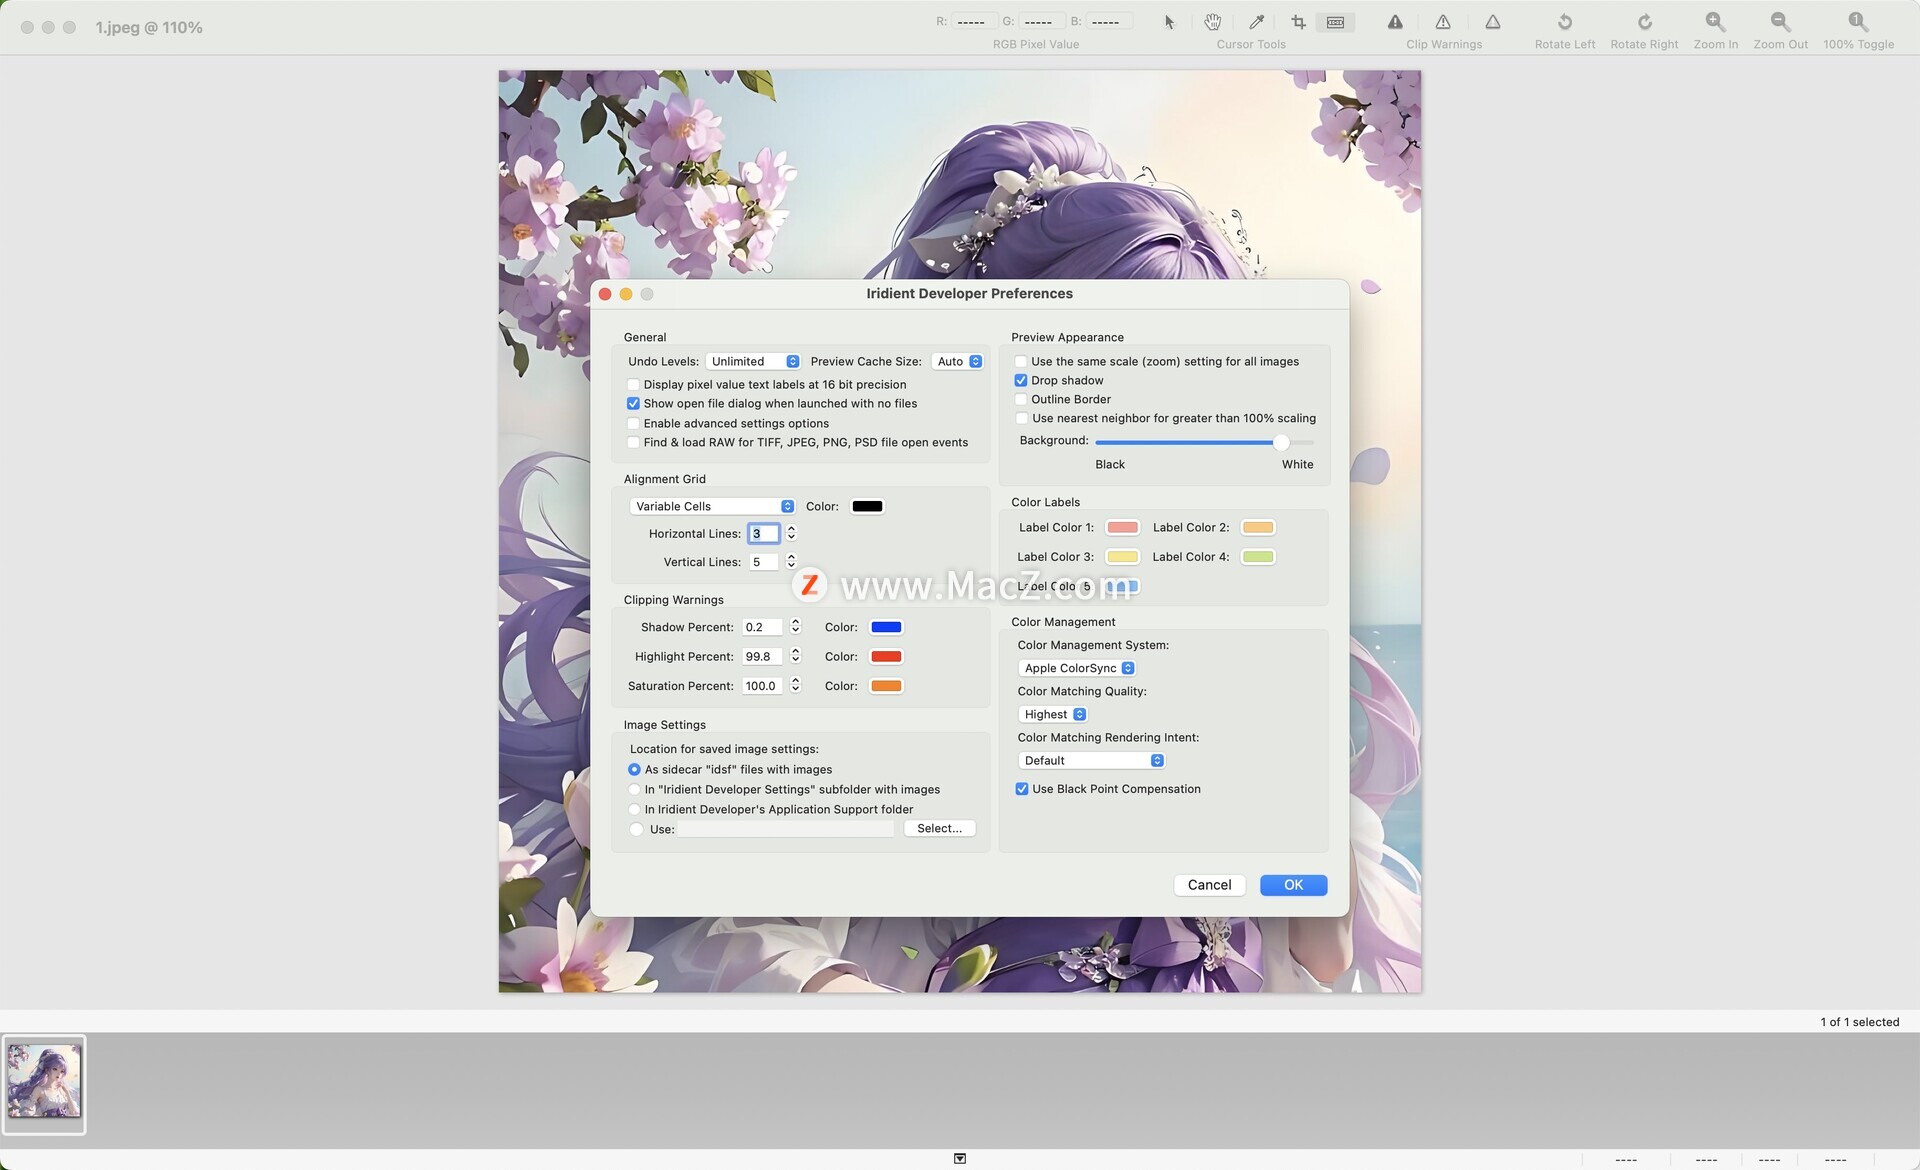This screenshot has height=1170, width=1920.
Task: Click the Saturation Percent orange color swatch
Action: pyautogui.click(x=886, y=686)
